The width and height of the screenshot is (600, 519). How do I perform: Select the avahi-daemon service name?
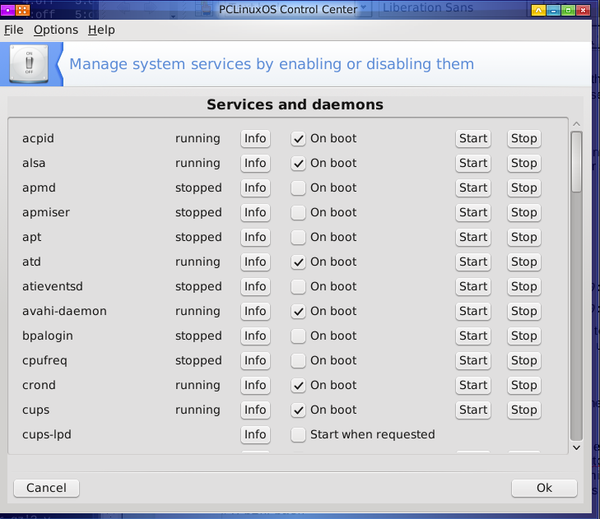[64, 311]
